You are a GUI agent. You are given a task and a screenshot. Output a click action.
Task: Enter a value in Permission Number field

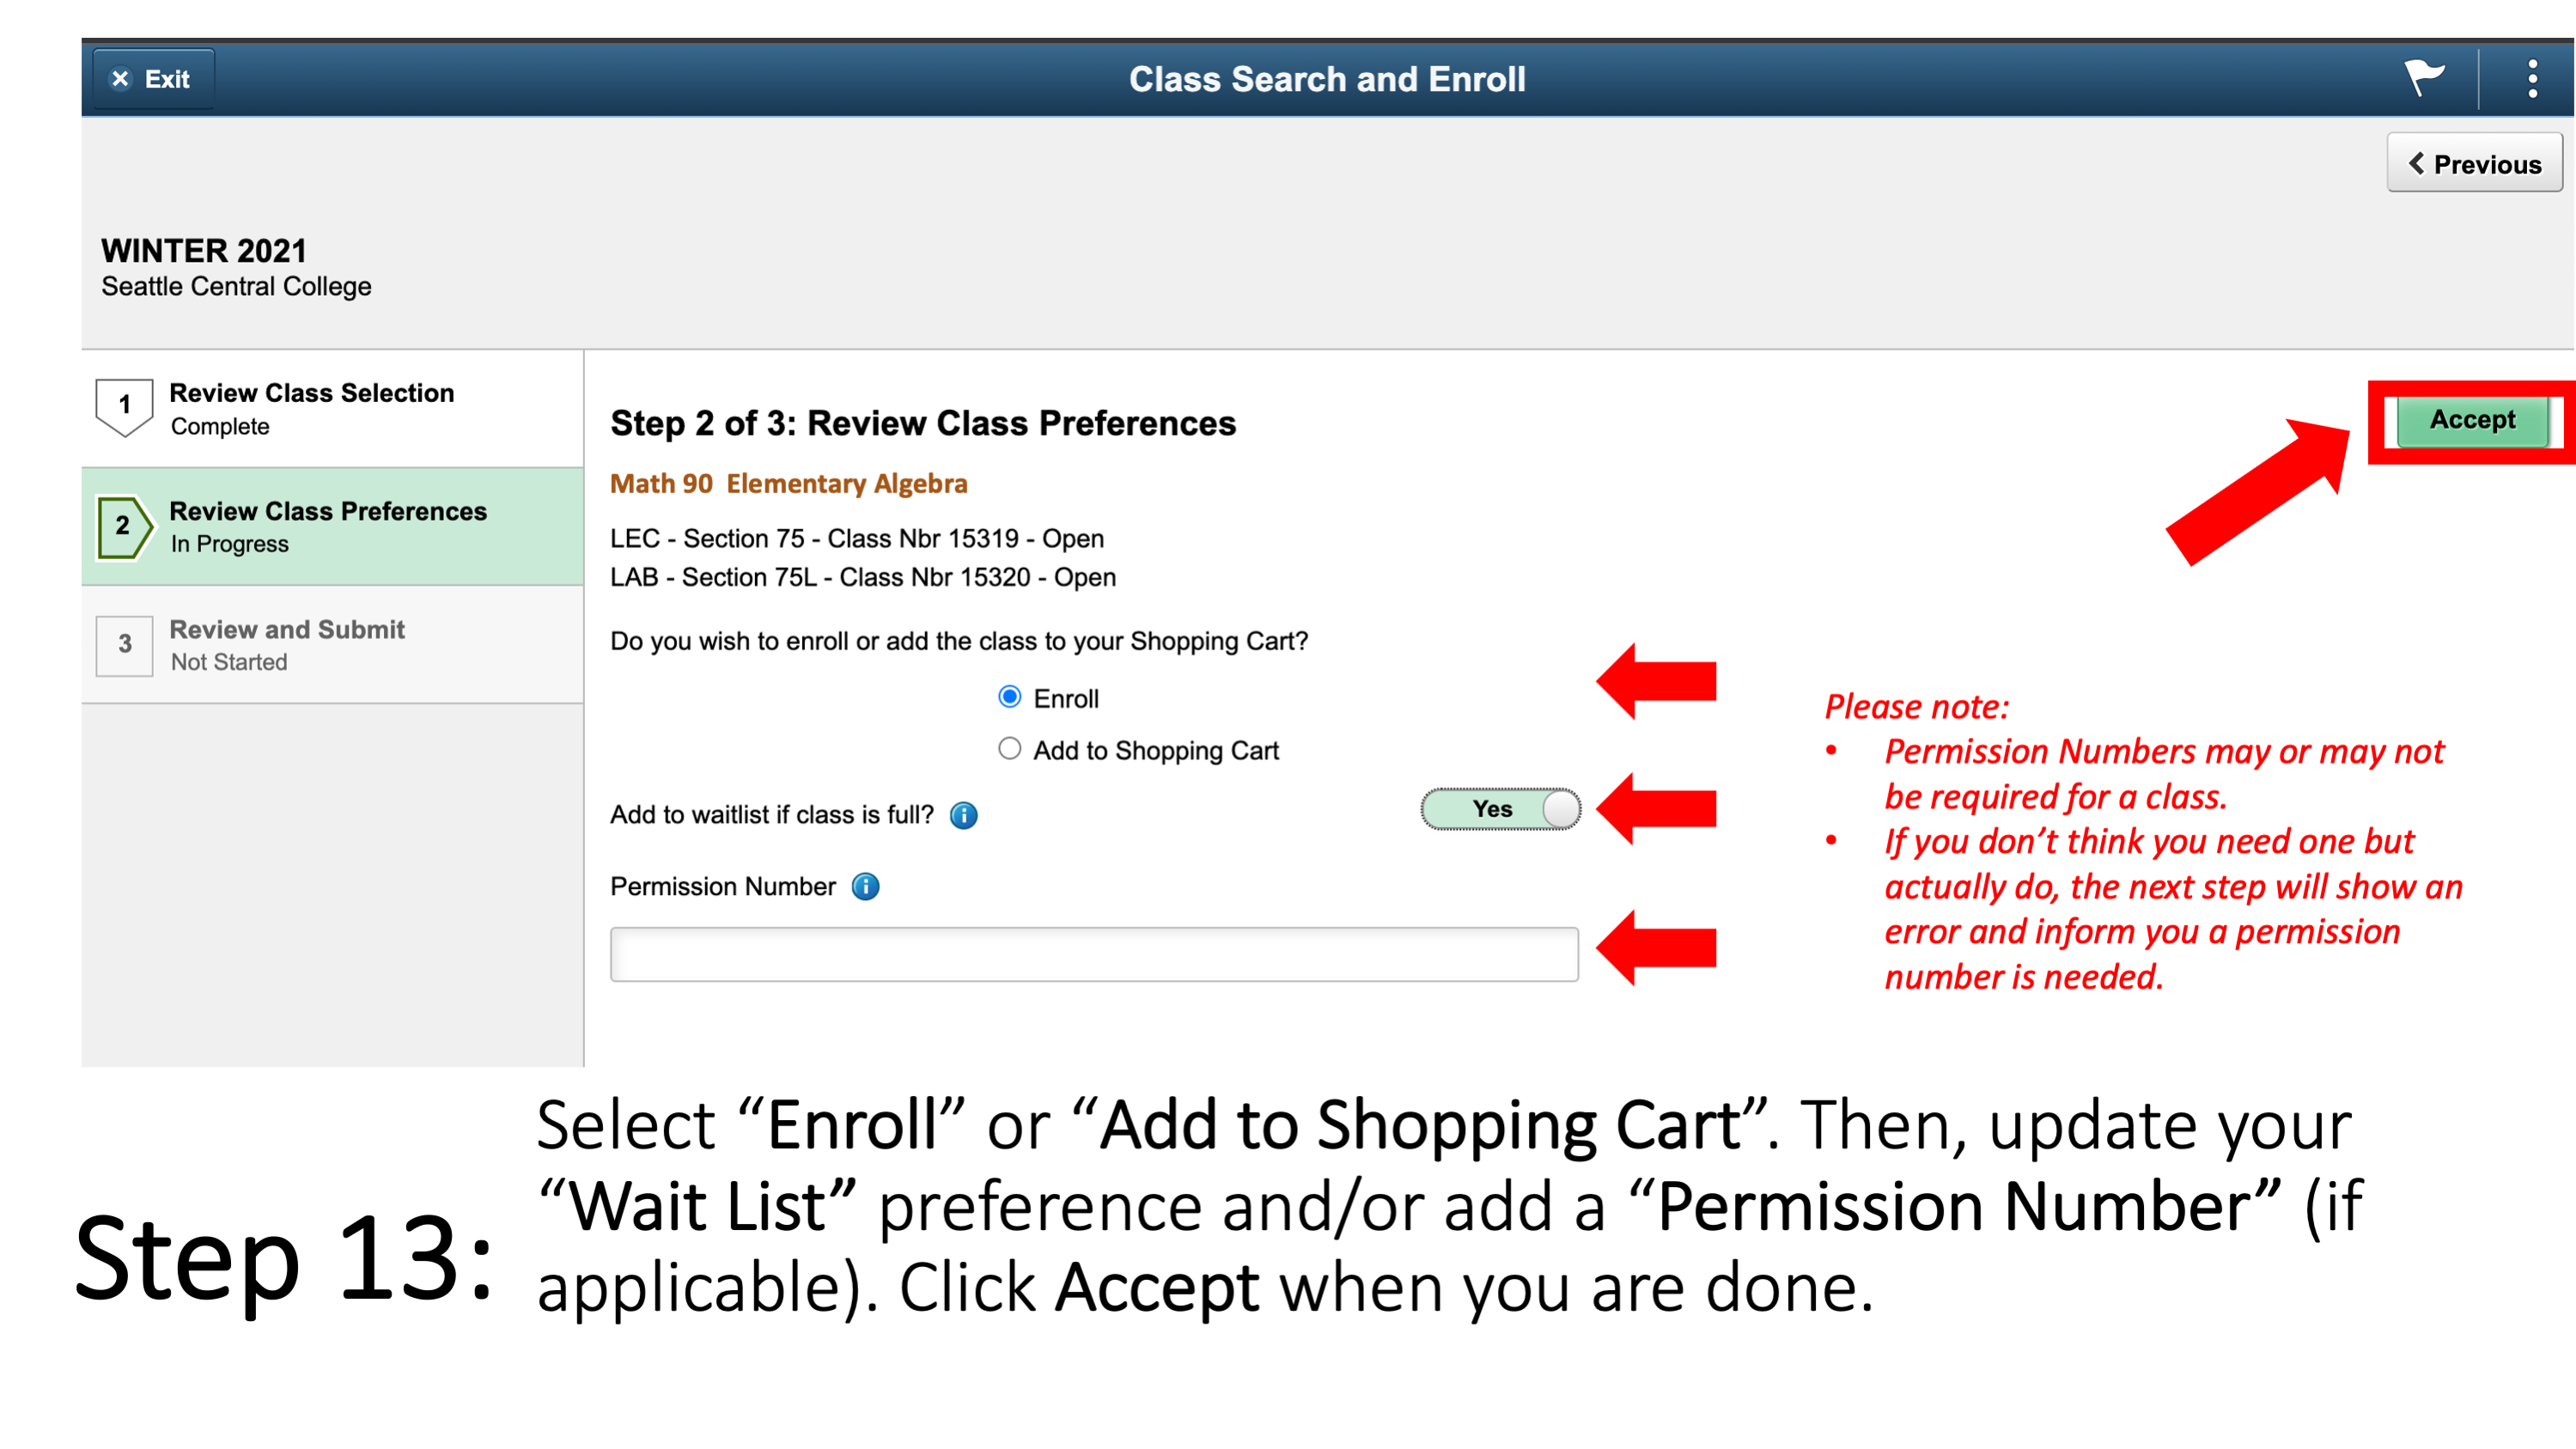tap(1095, 952)
